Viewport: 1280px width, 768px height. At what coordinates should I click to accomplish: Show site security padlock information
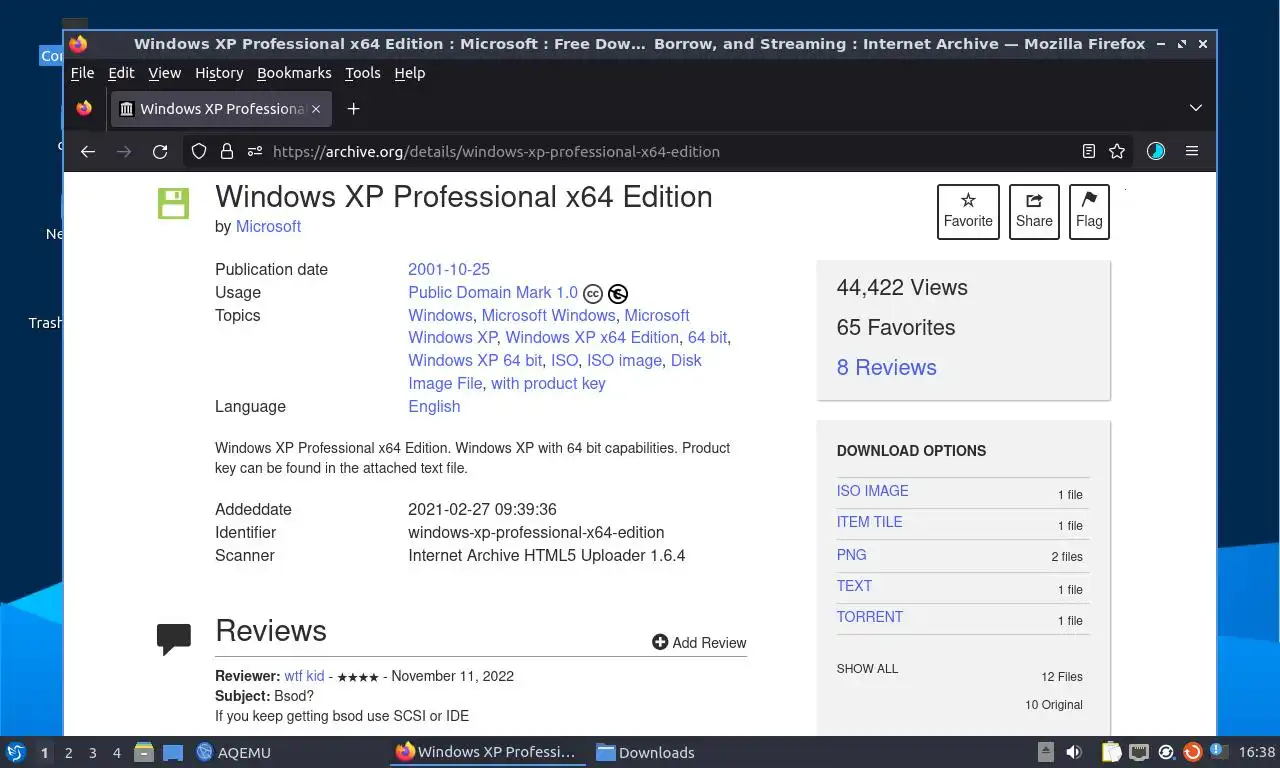tap(227, 152)
